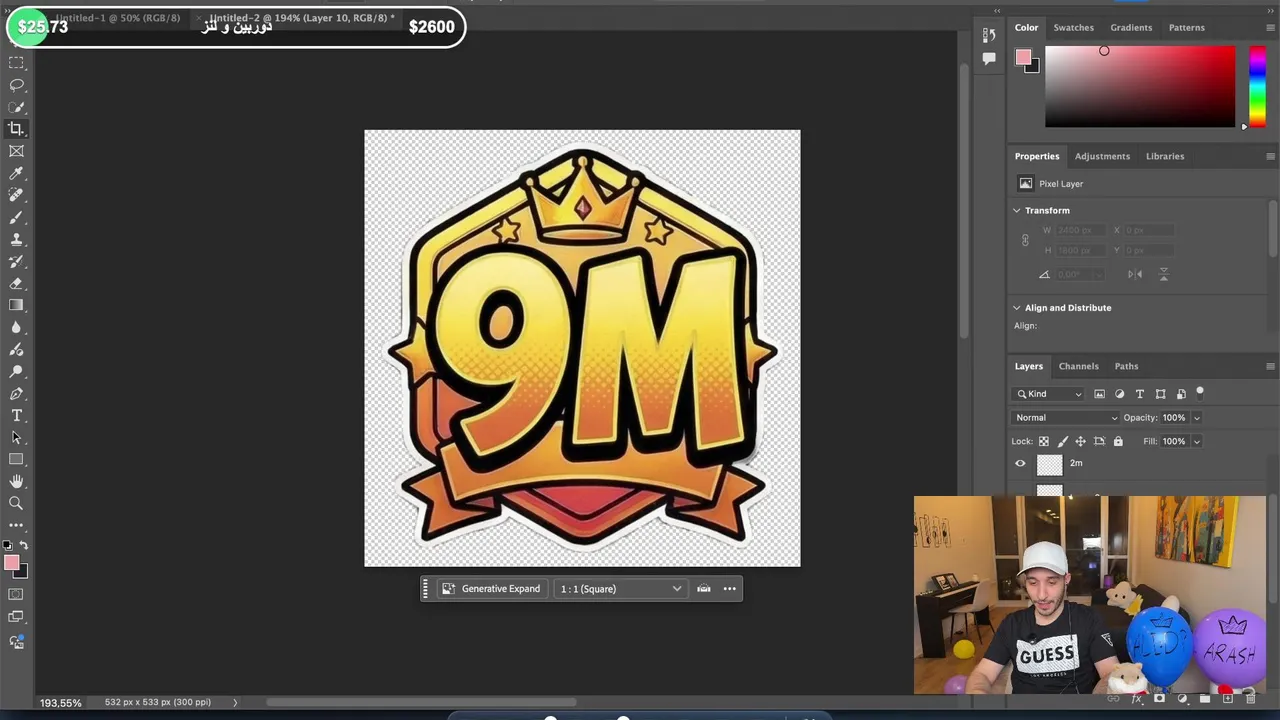
Task: Filter layers by pixel layers
Action: coord(1099,394)
